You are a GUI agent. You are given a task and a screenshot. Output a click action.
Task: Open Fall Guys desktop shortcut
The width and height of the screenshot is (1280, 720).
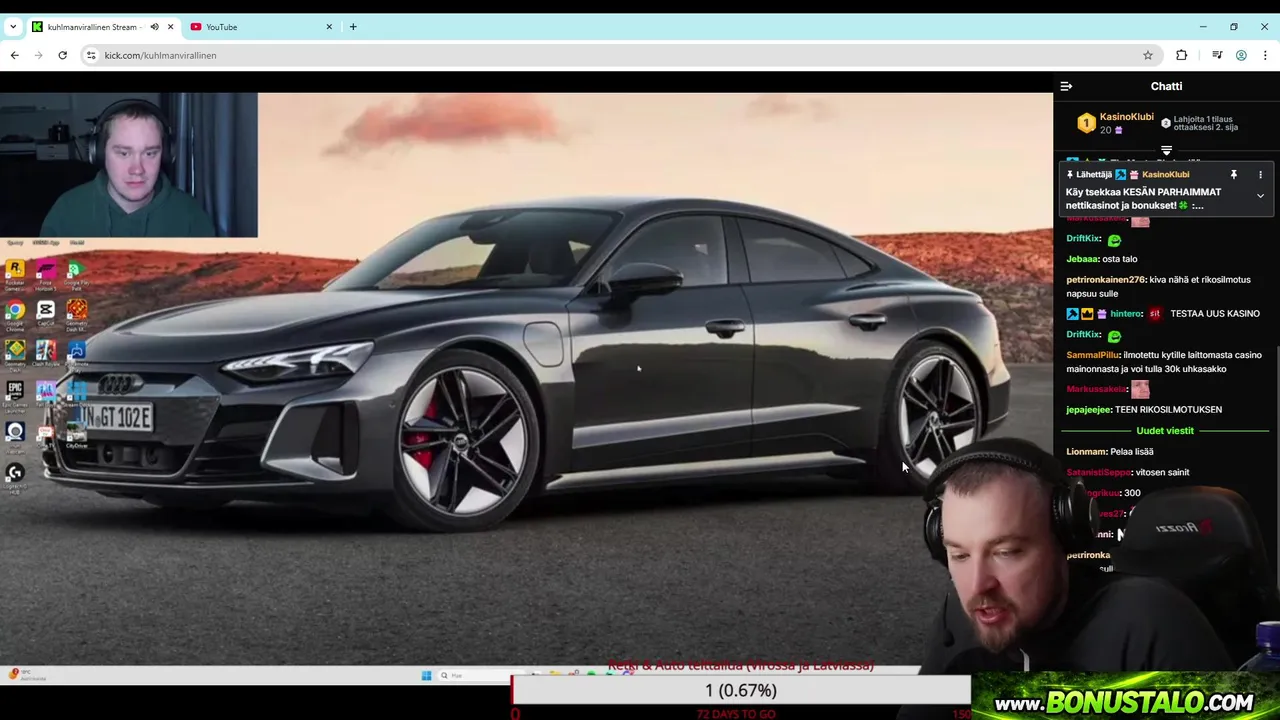46,393
